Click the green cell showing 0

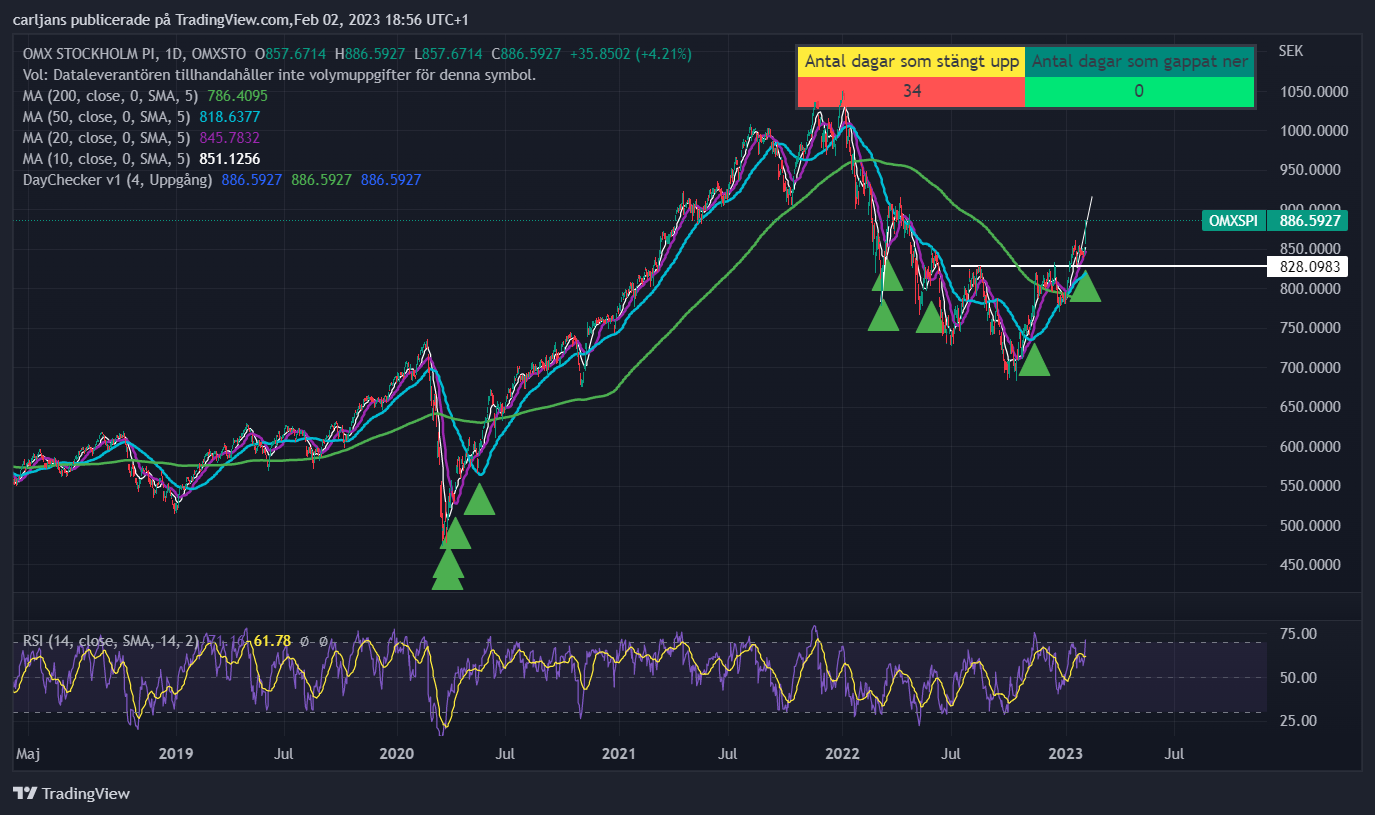(1139, 92)
